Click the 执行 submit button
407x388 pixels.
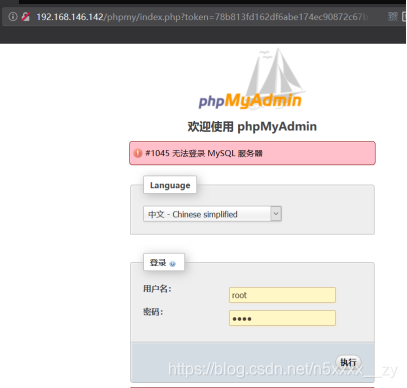[x=348, y=362]
